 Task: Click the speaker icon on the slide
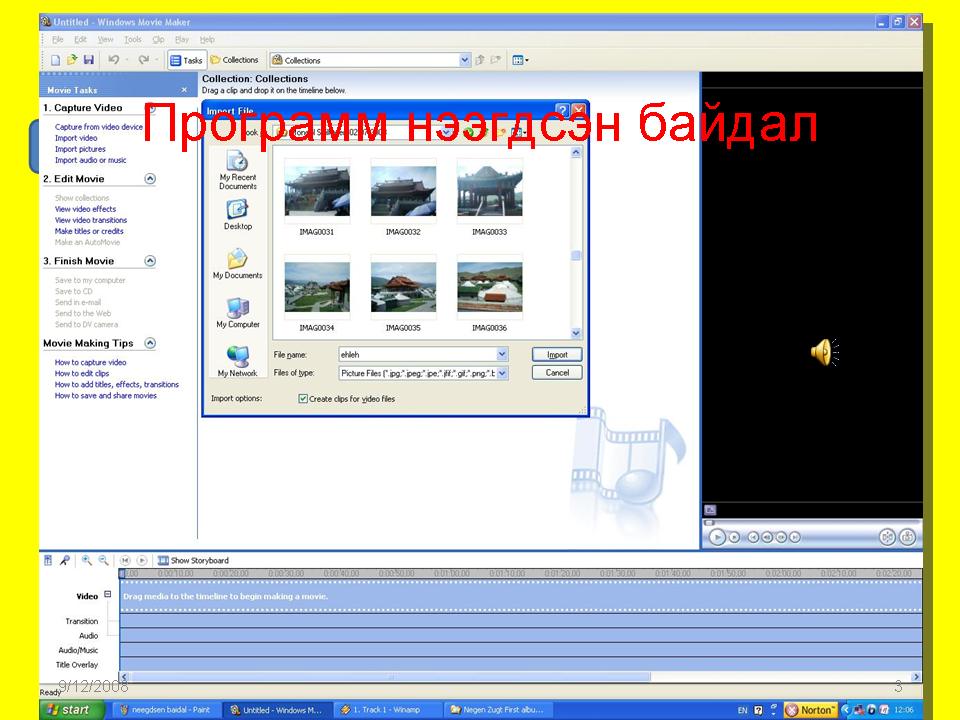[823, 352]
